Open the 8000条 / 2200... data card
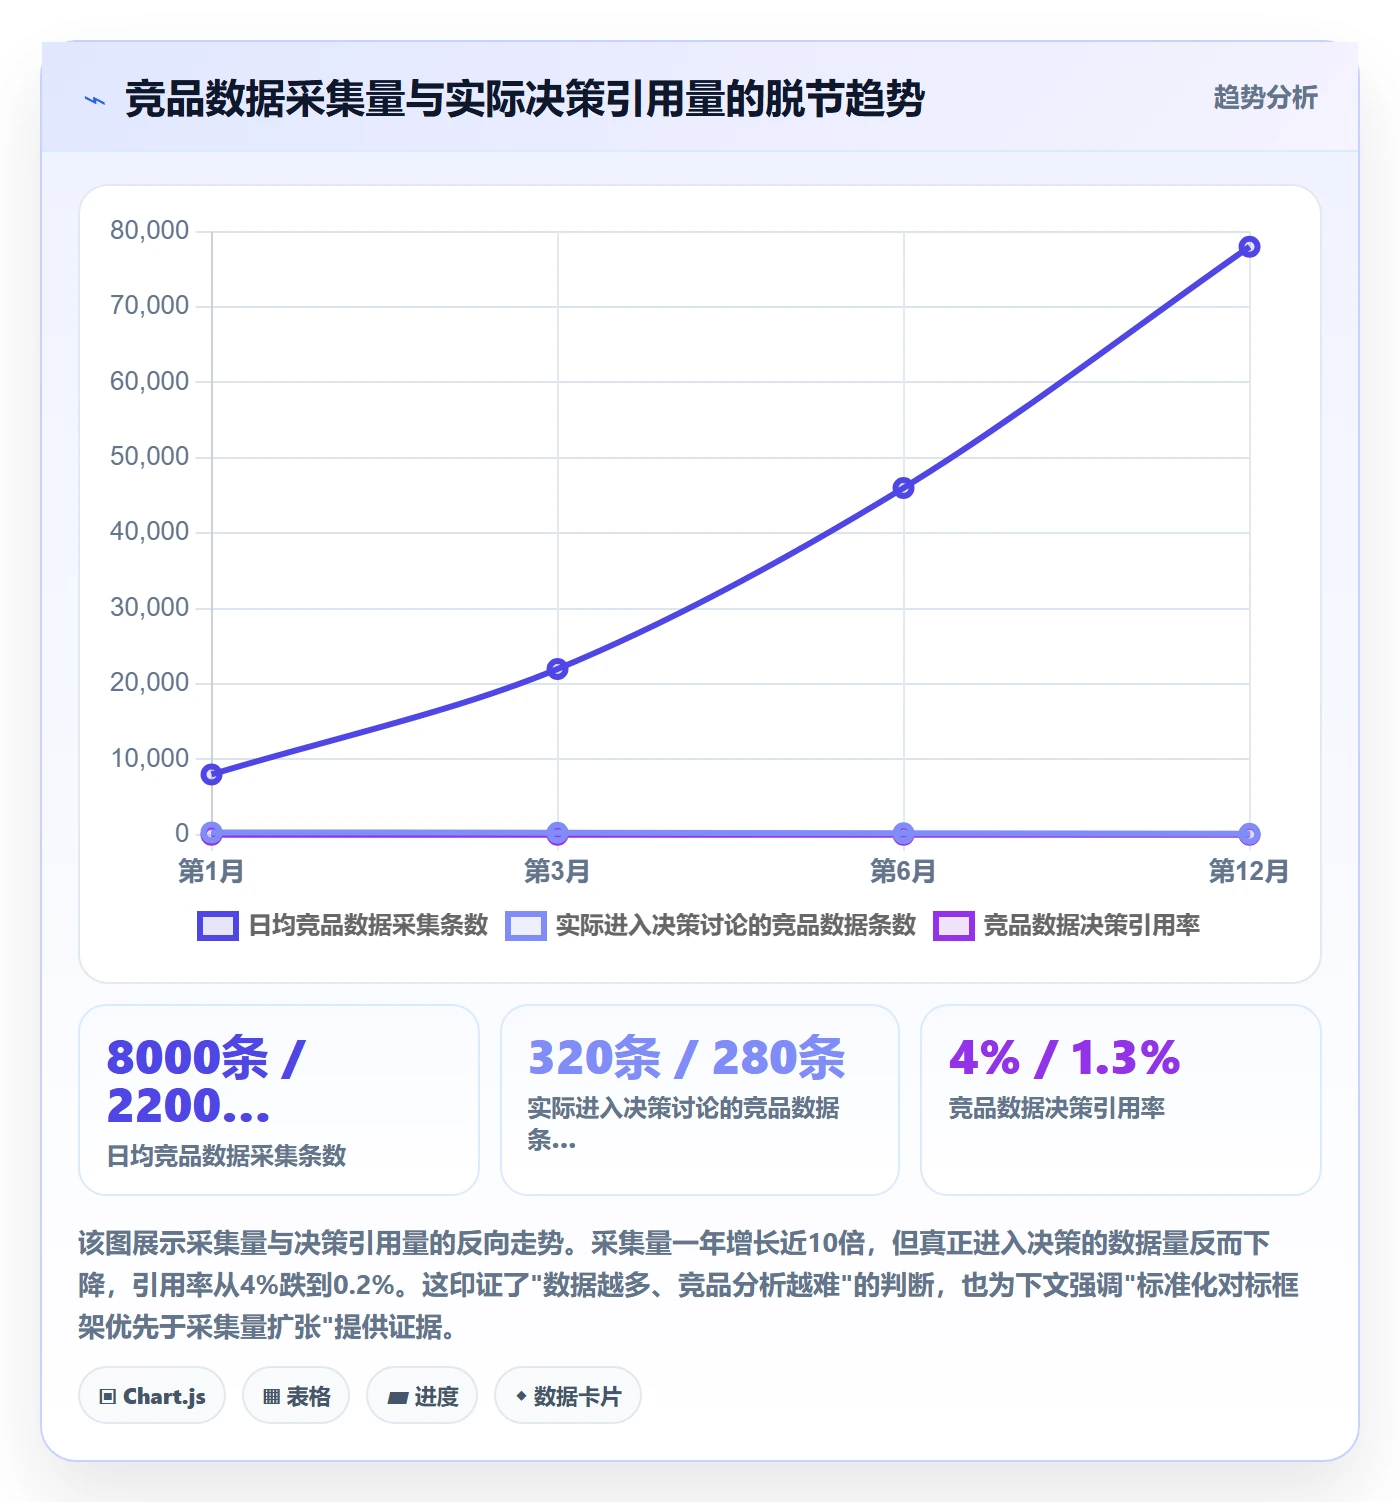 tap(279, 1100)
